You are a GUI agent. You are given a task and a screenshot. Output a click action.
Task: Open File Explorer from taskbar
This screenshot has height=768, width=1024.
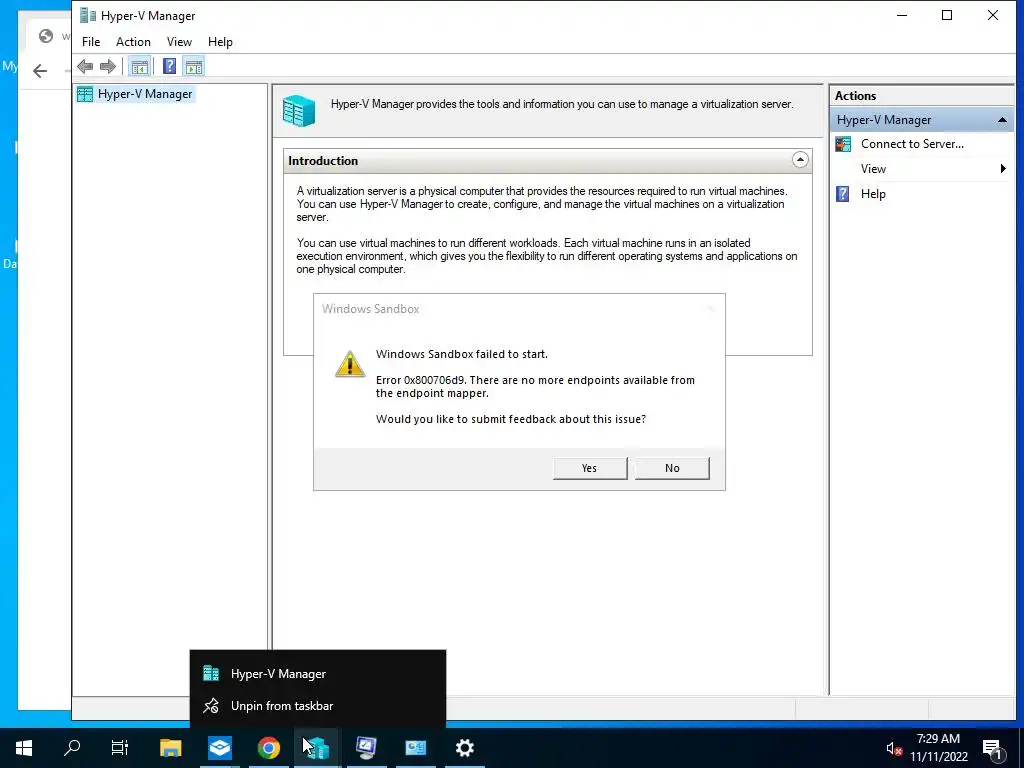170,748
